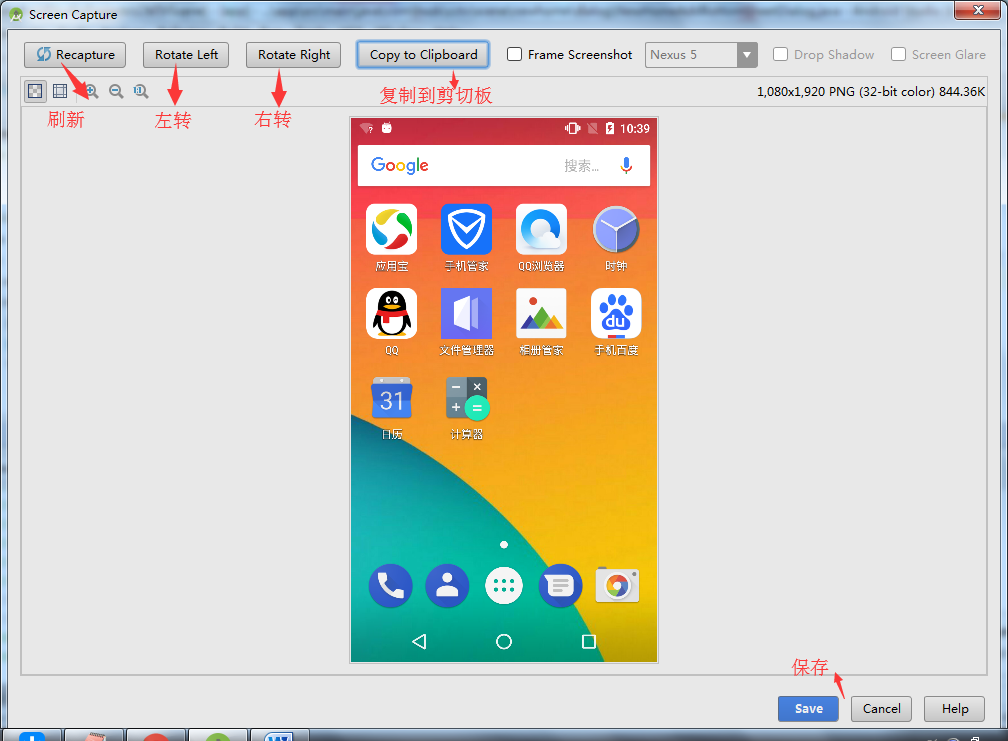This screenshot has width=1008, height=741.
Task: Click the Google search bar in phone preview
Action: click(x=503, y=165)
